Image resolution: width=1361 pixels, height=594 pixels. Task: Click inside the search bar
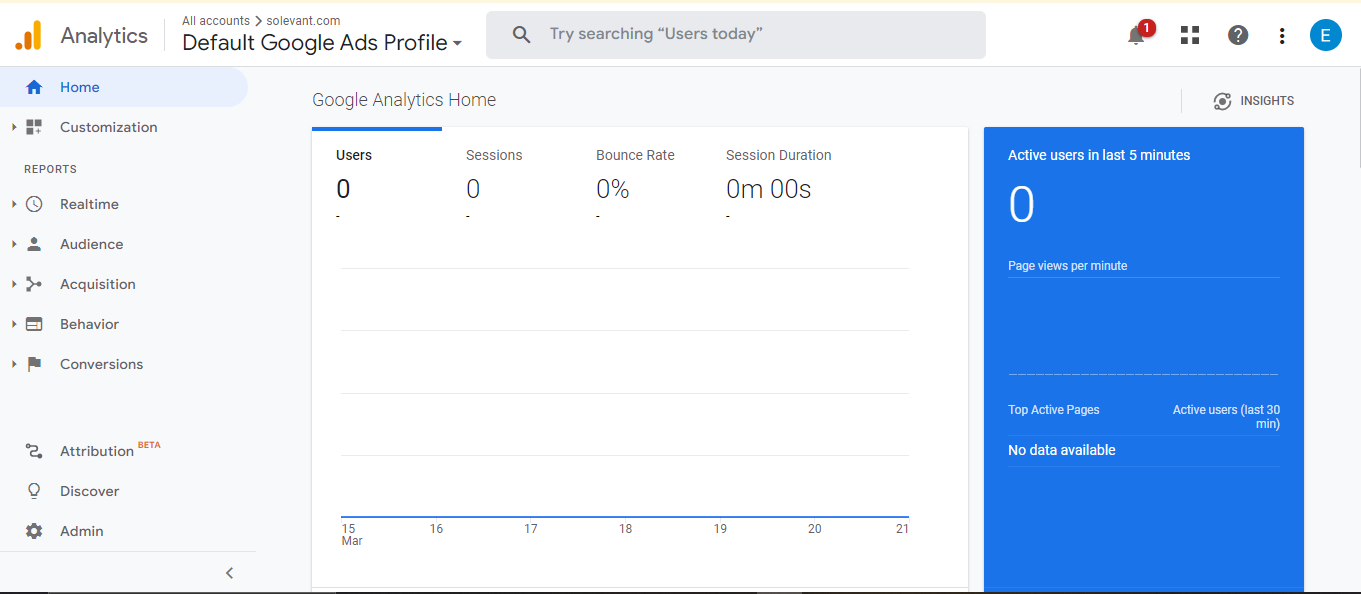735,34
